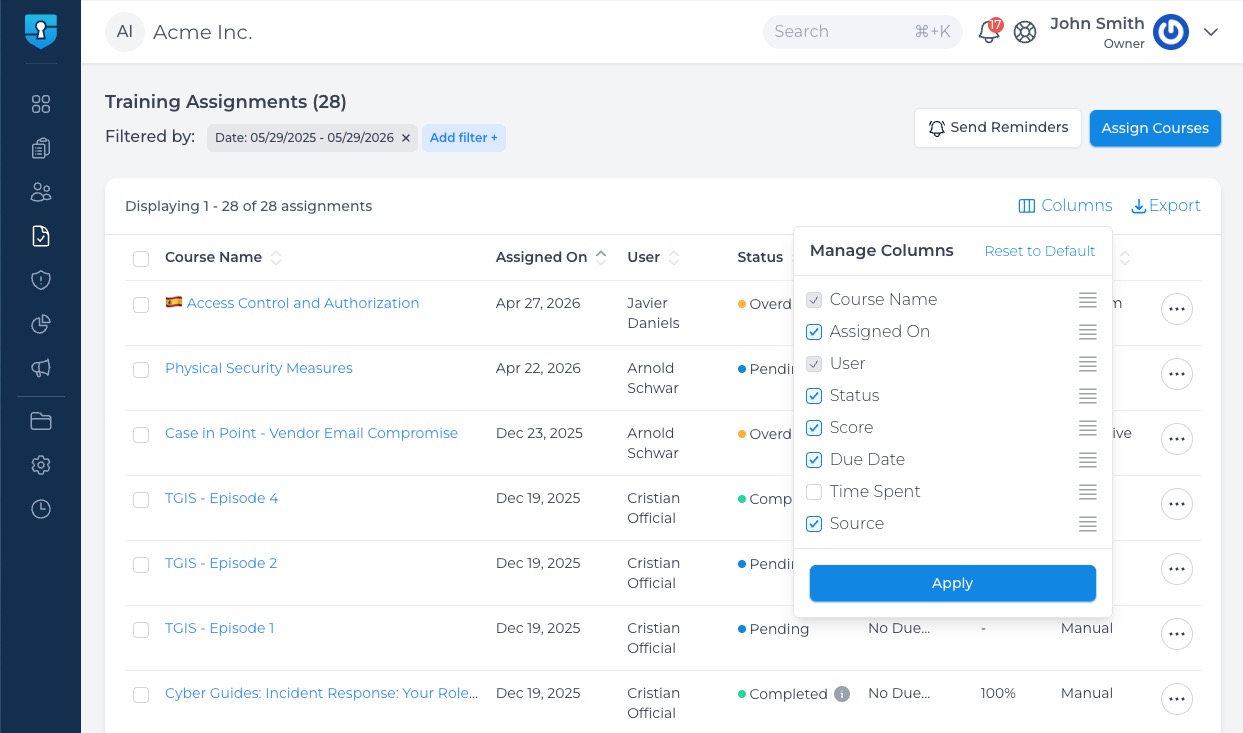
Task: Click the drag handle for Assigned On column
Action: tap(1088, 332)
